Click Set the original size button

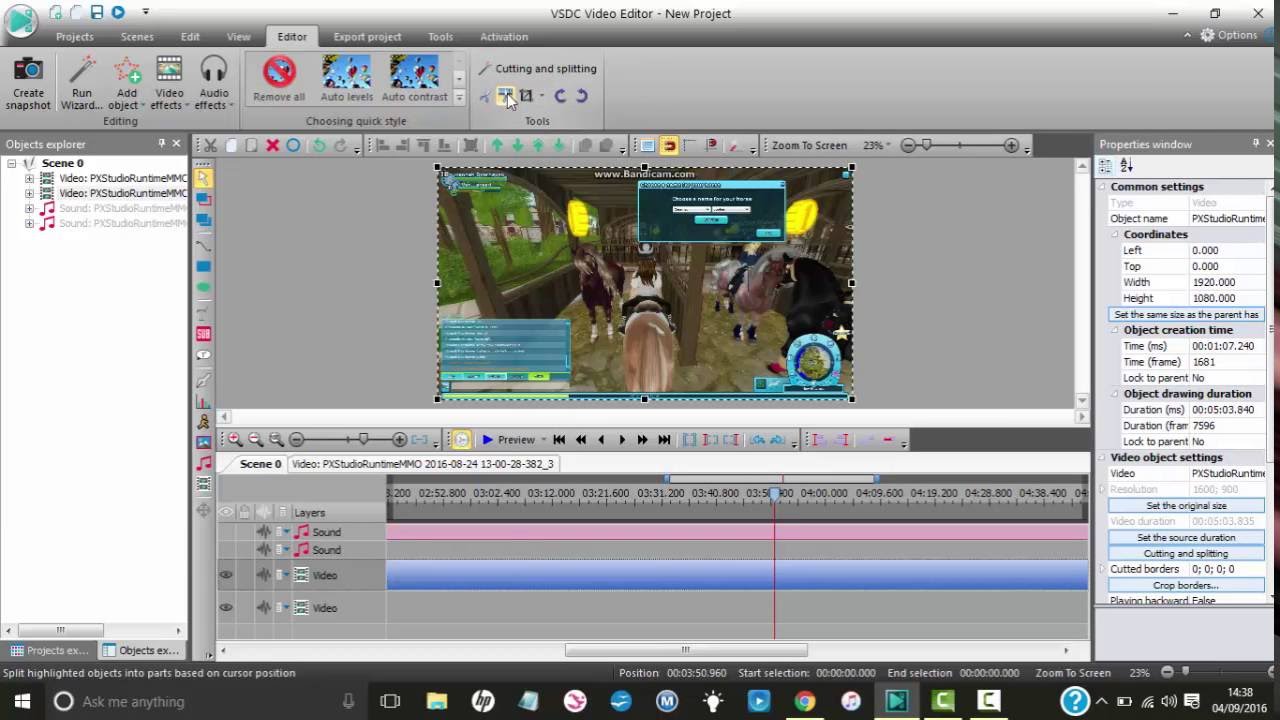click(x=1186, y=506)
